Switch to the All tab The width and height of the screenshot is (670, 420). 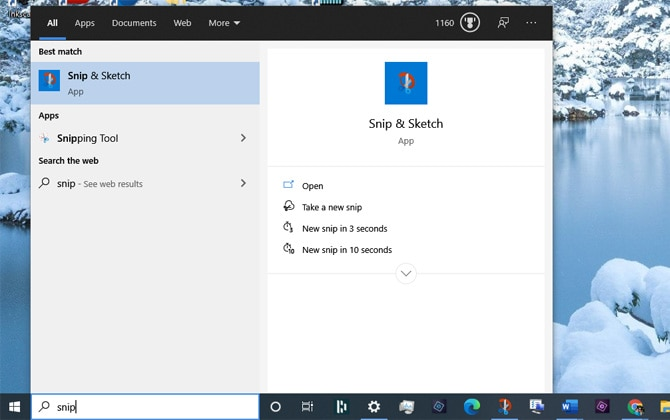coord(52,23)
